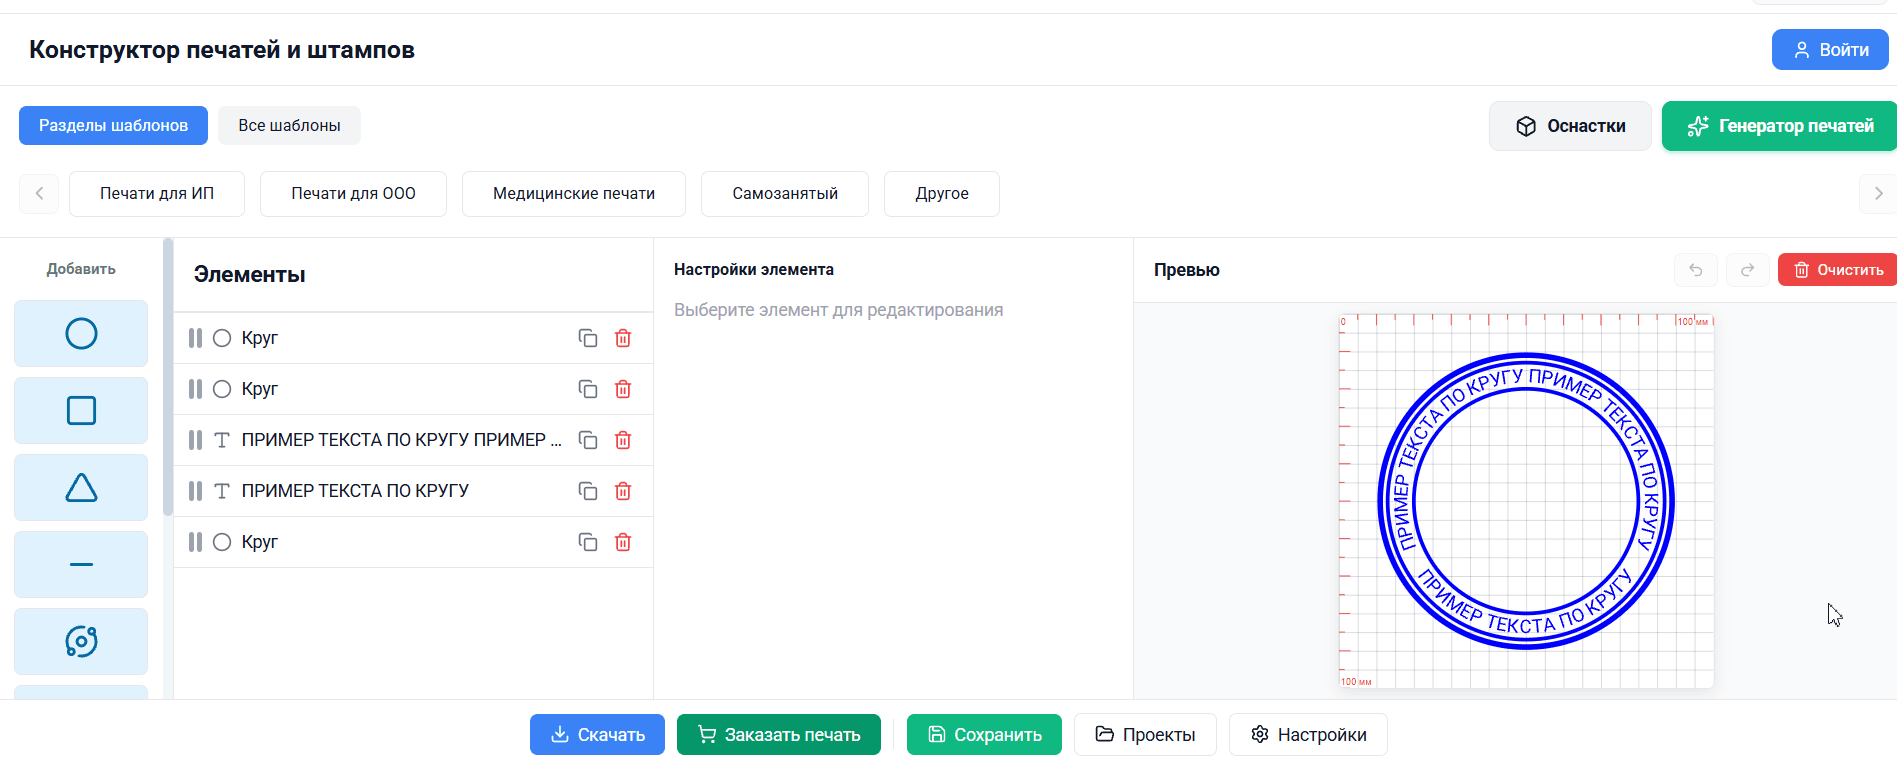Viewport: 1897px width, 764px height.
Task: Open the Медицинские печати category
Action: tap(574, 194)
